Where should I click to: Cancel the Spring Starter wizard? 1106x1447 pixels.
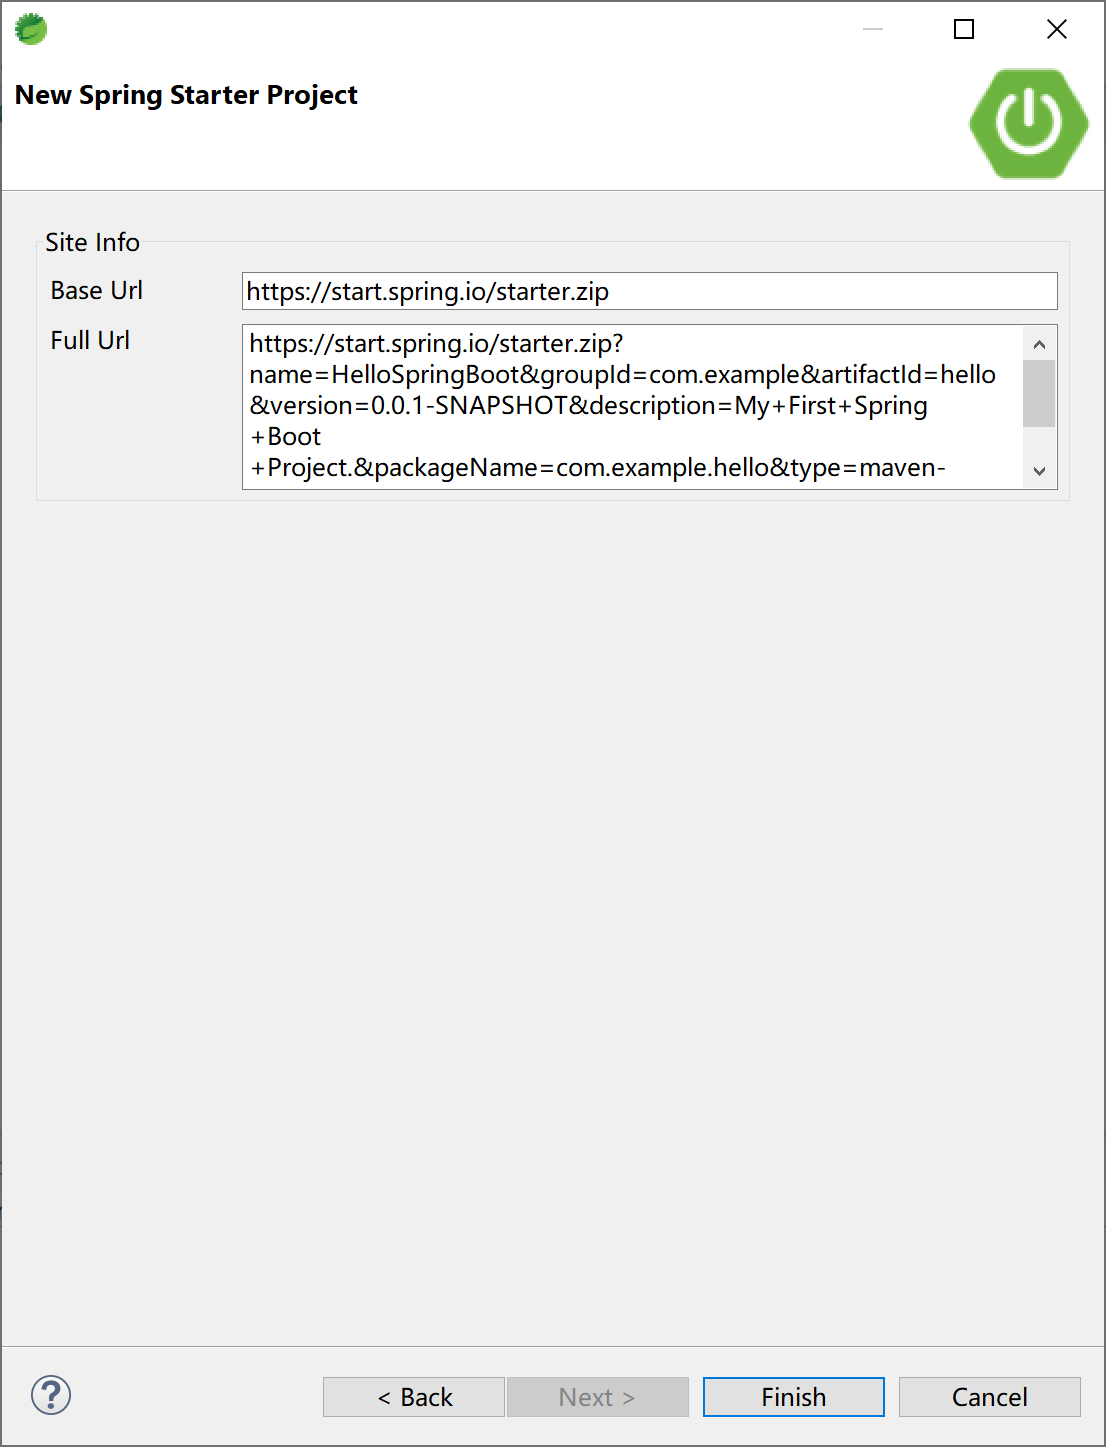tap(989, 1397)
